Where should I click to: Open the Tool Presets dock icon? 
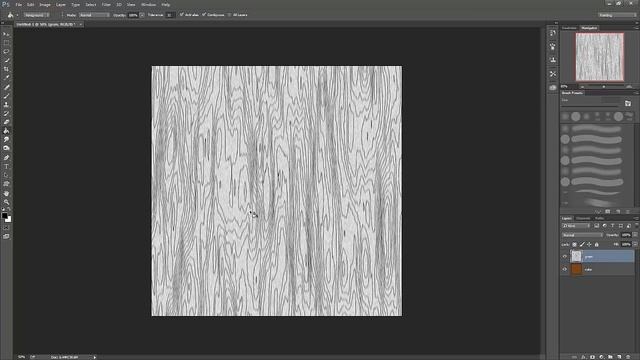pyautogui.click(x=553, y=74)
